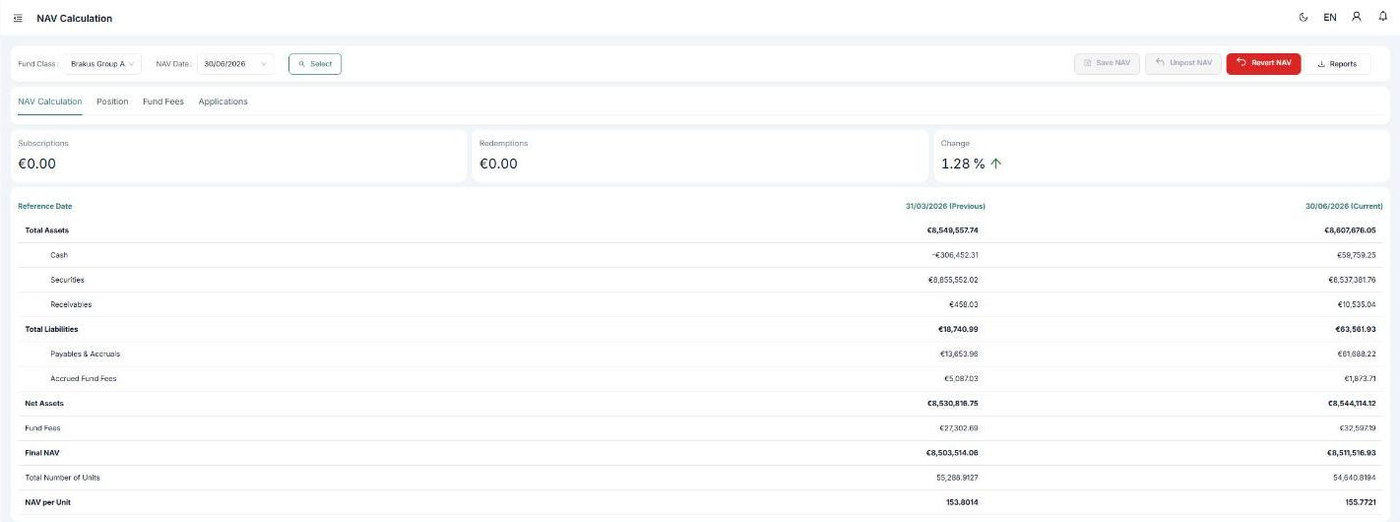The width and height of the screenshot is (1400, 522).
Task: Click current Cash value €59,759.25
Action: pyautogui.click(x=1356, y=255)
